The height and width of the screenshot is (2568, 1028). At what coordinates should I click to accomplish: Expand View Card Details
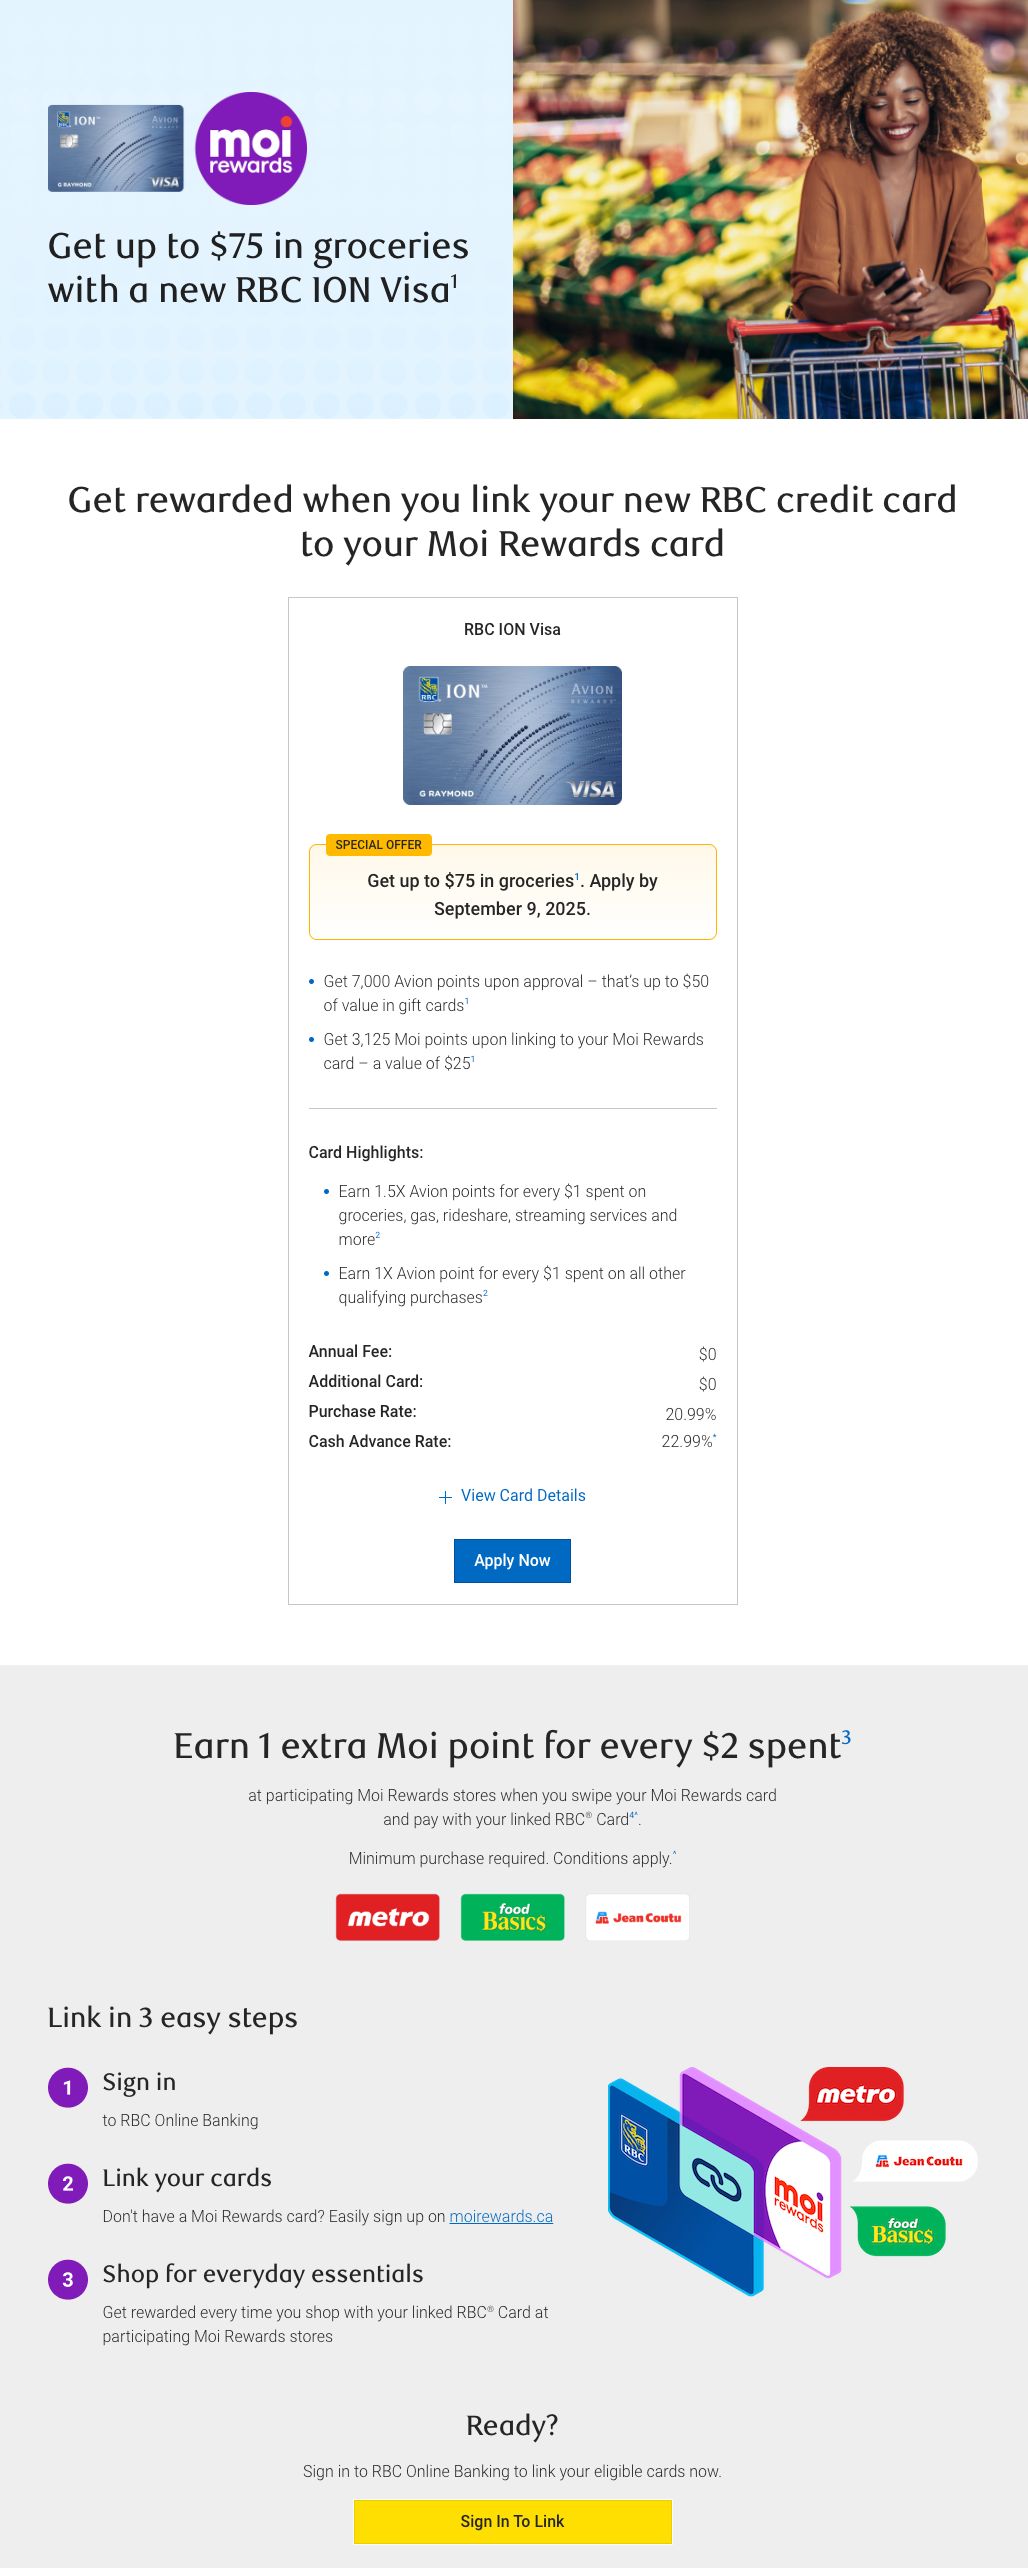(522, 1495)
